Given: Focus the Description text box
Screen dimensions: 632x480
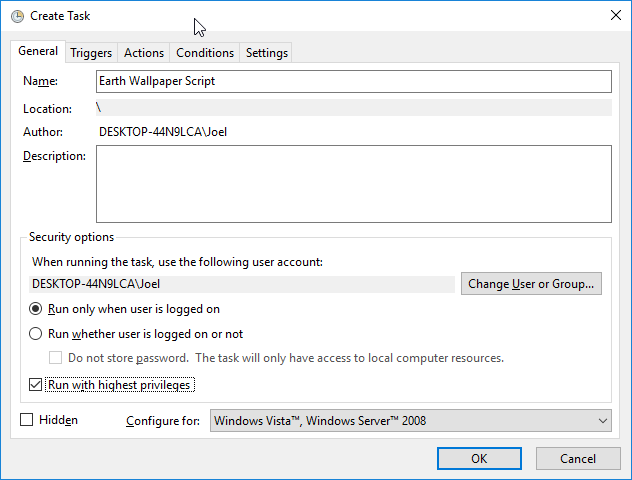Looking at the screenshot, I should coord(353,183).
